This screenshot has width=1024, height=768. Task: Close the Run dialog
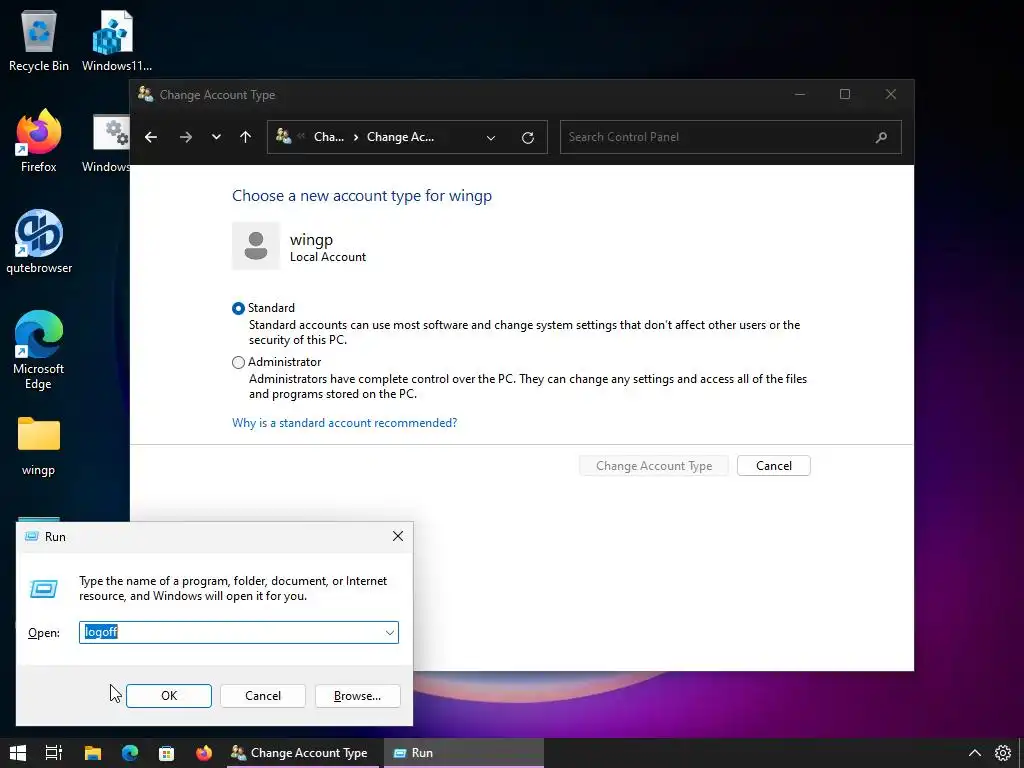(398, 536)
